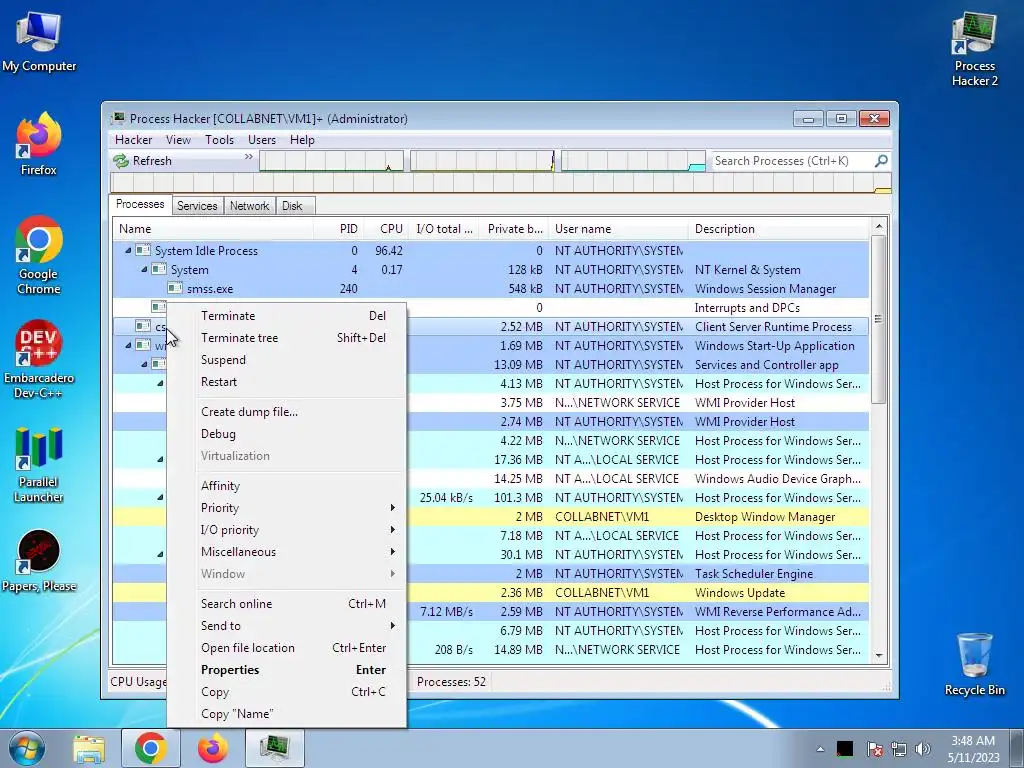Sort by User name column header

point(618,229)
